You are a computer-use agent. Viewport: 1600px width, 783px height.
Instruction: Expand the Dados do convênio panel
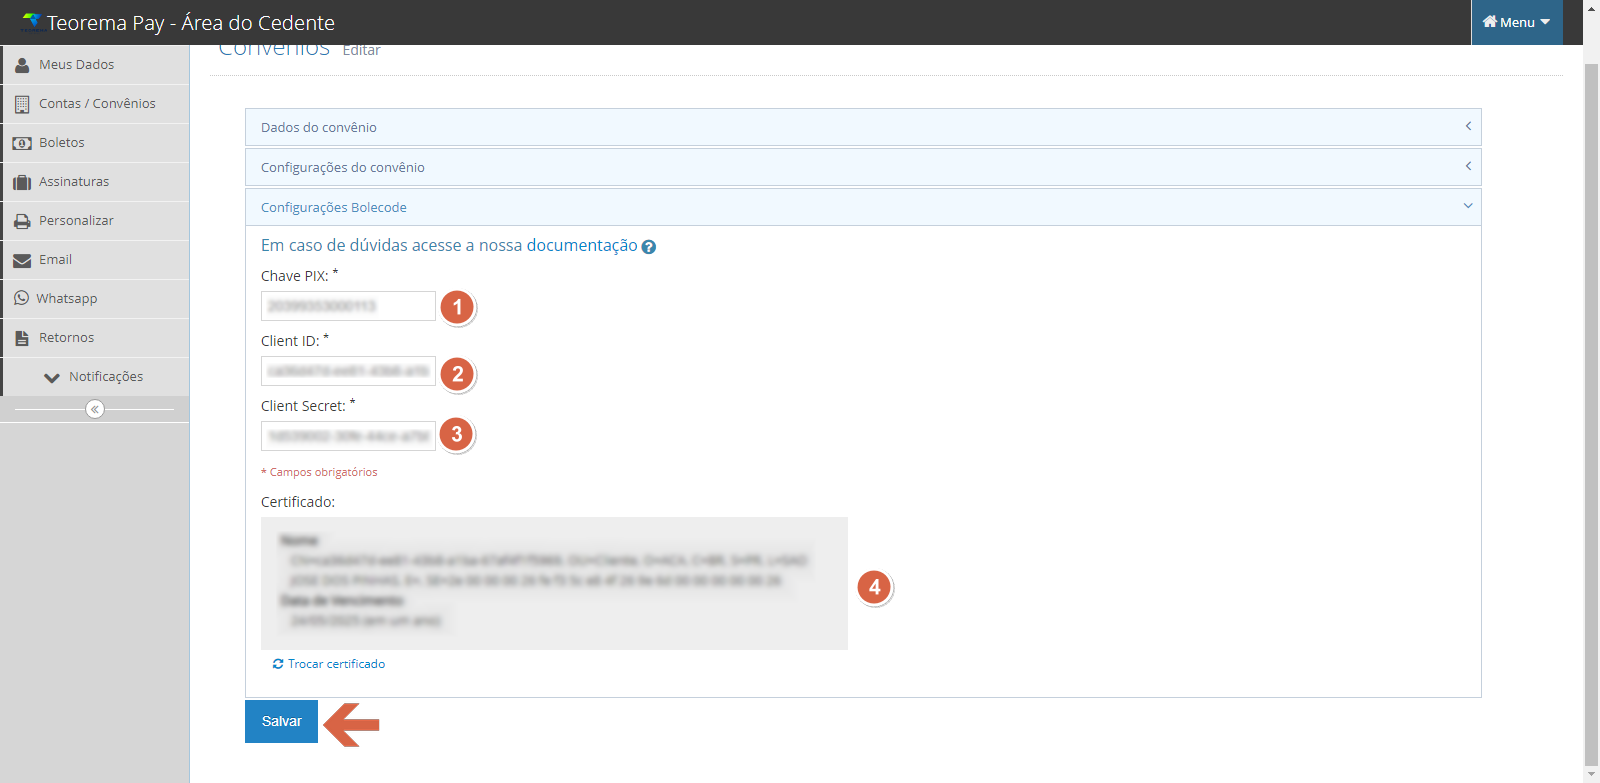[863, 127]
